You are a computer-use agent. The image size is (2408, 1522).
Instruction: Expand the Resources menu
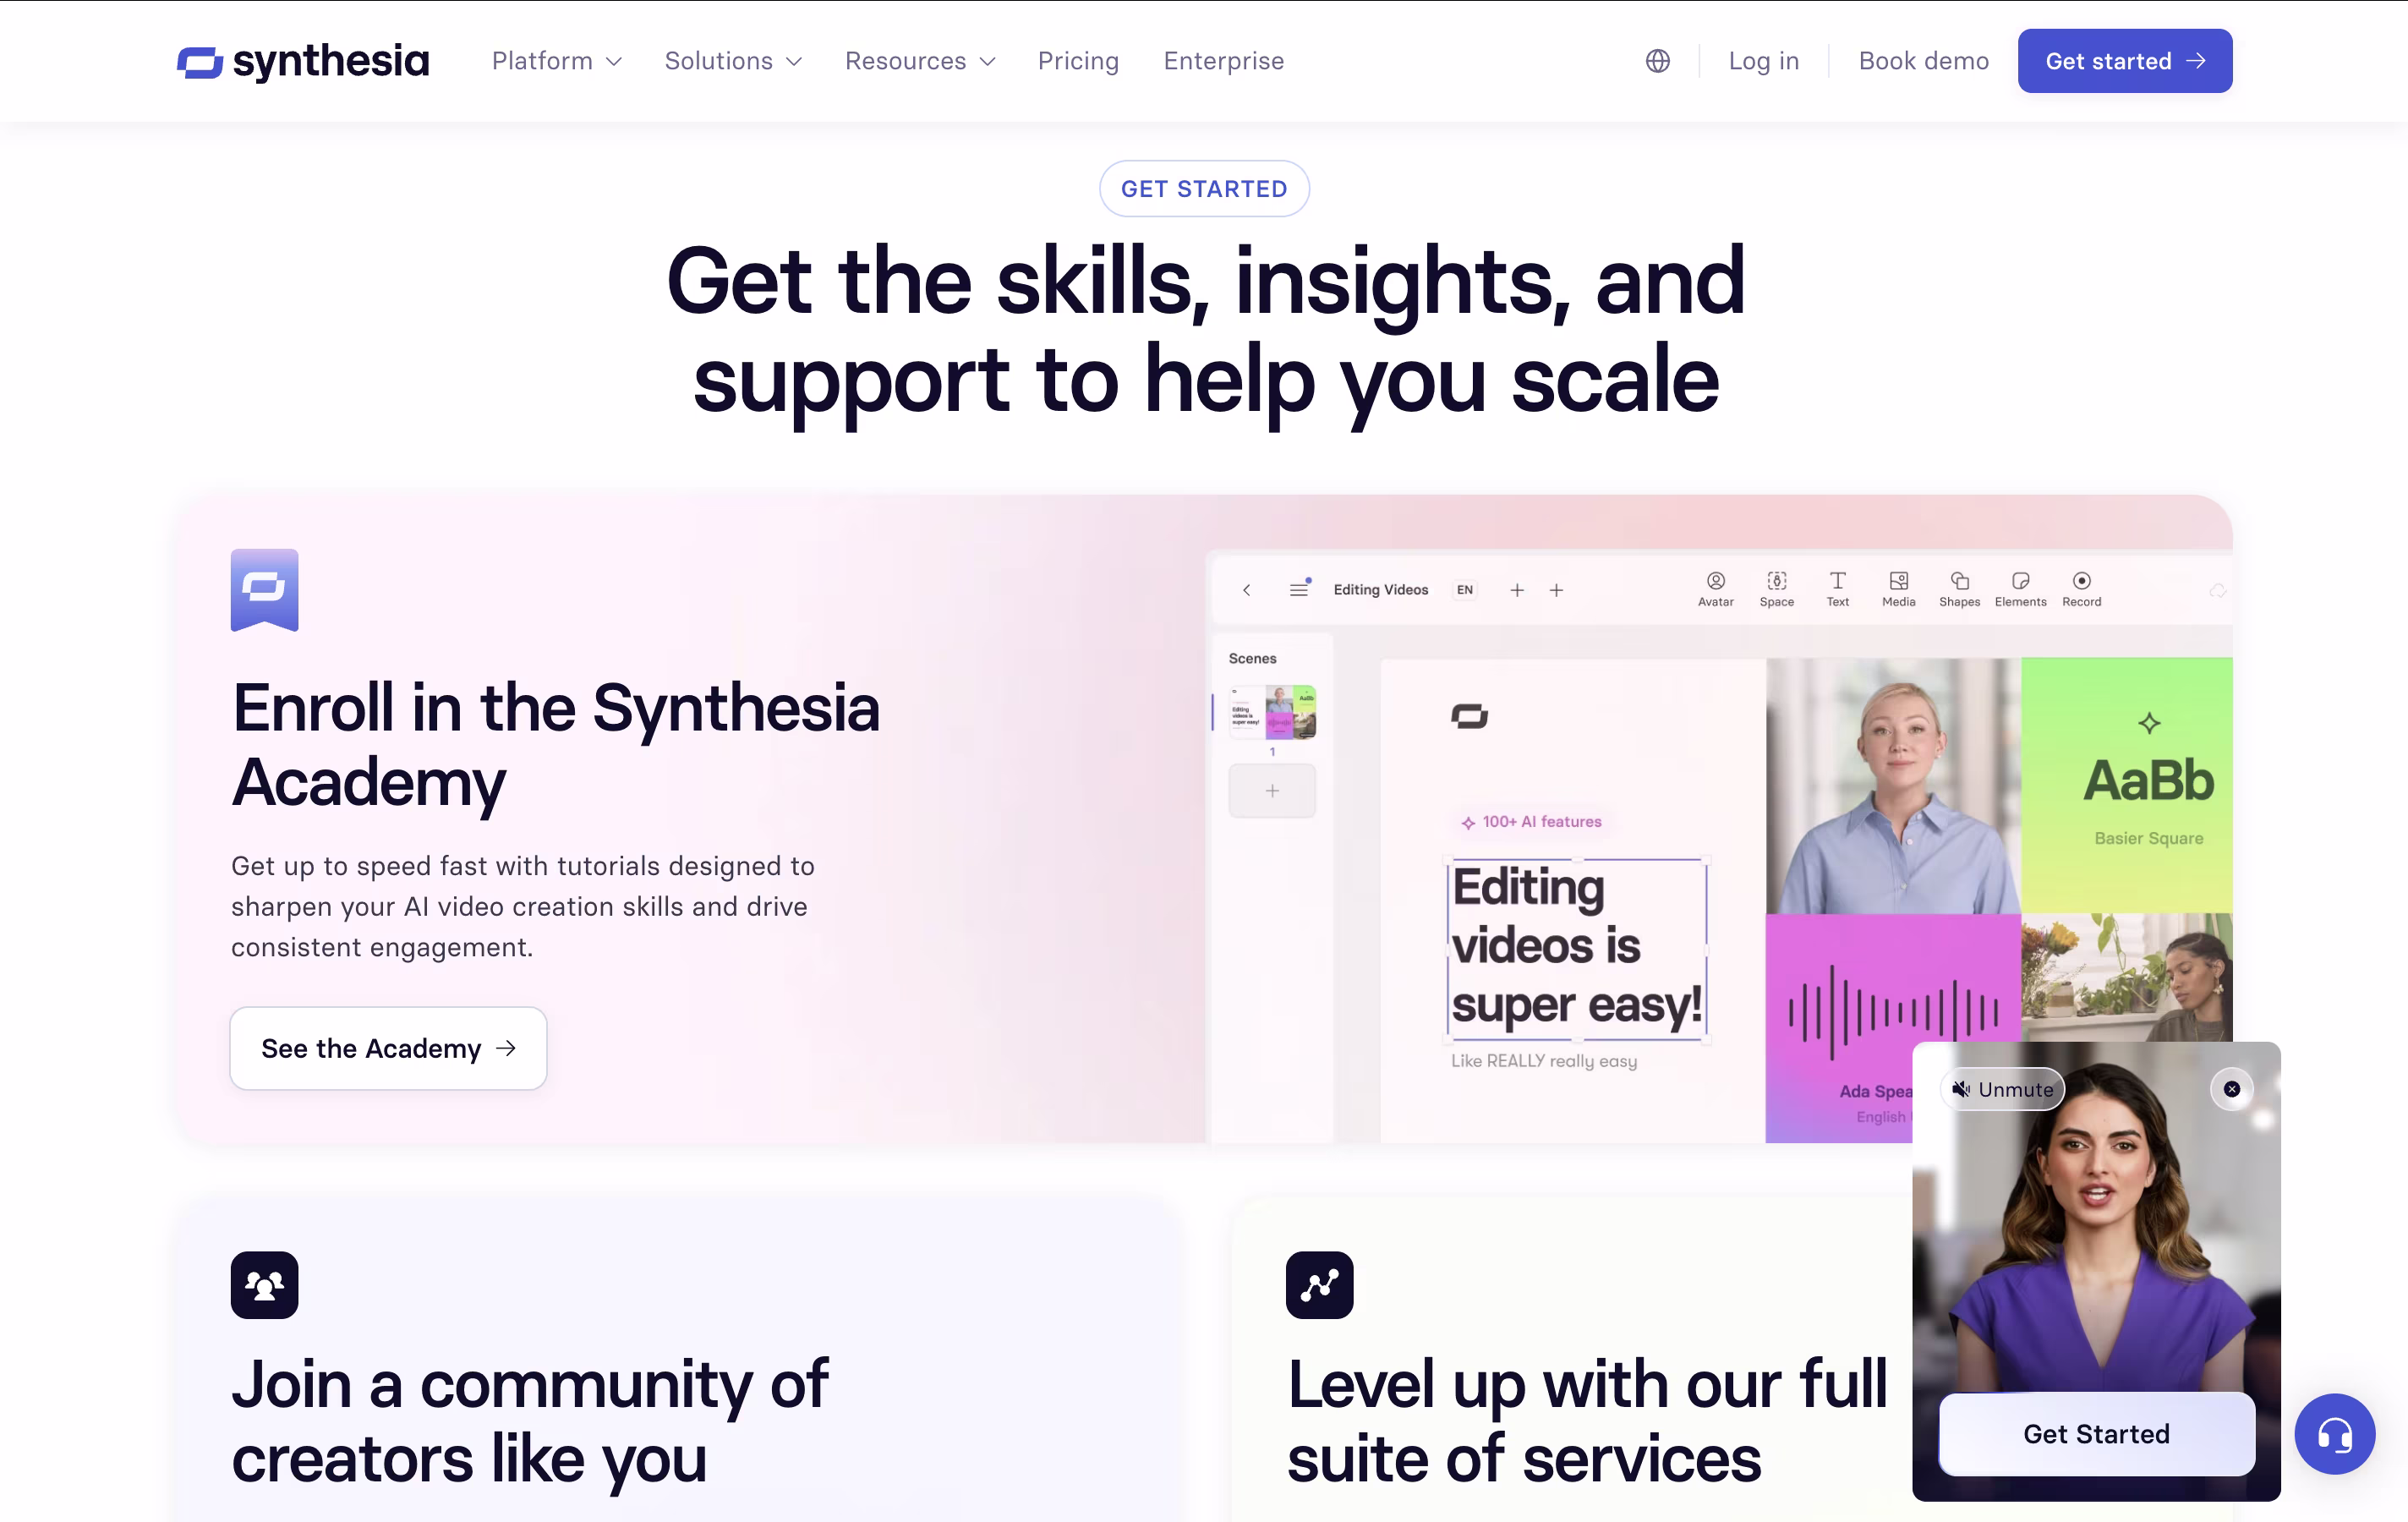point(920,61)
